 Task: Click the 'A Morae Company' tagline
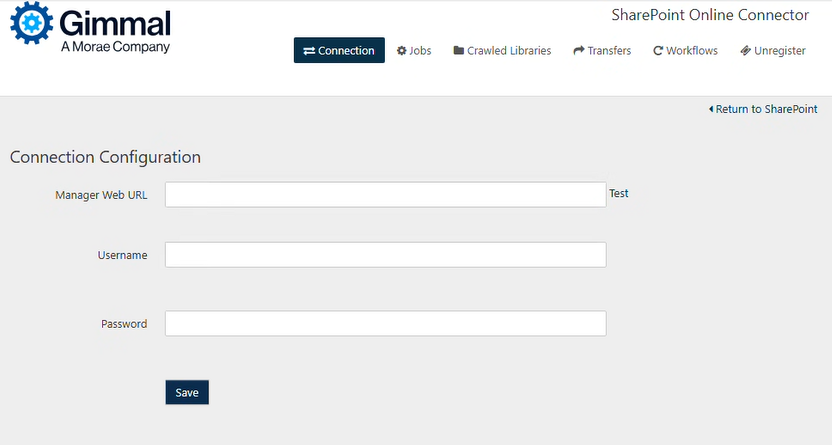pos(115,47)
